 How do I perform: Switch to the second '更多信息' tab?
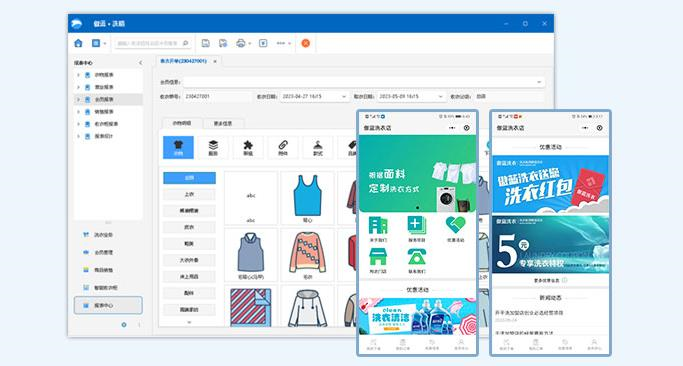coord(223,124)
